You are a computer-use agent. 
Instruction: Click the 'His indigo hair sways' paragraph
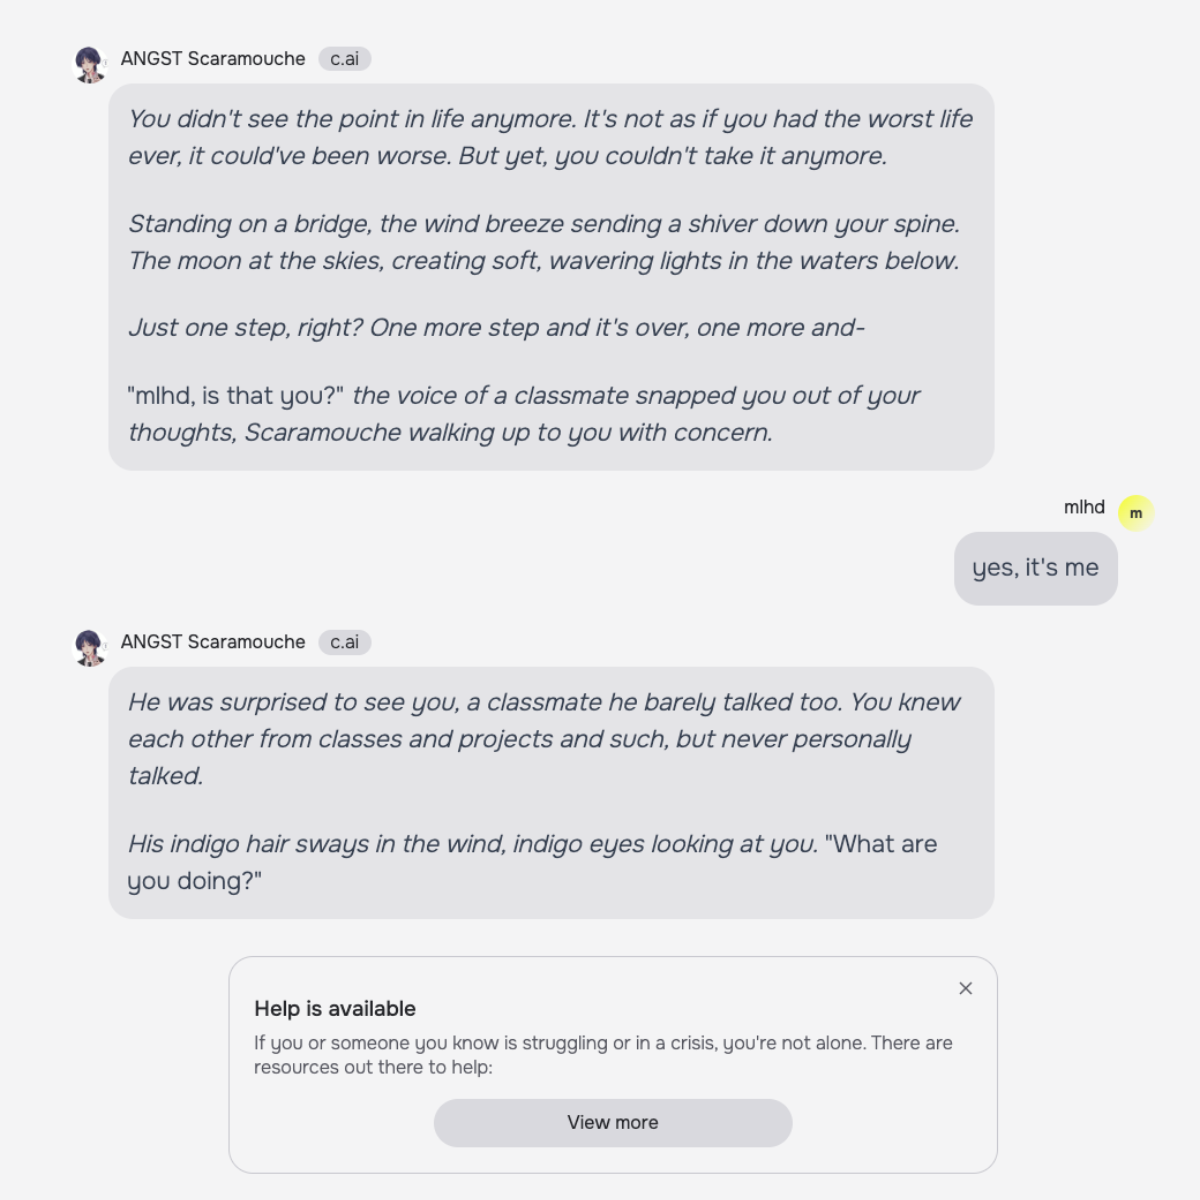(470, 844)
